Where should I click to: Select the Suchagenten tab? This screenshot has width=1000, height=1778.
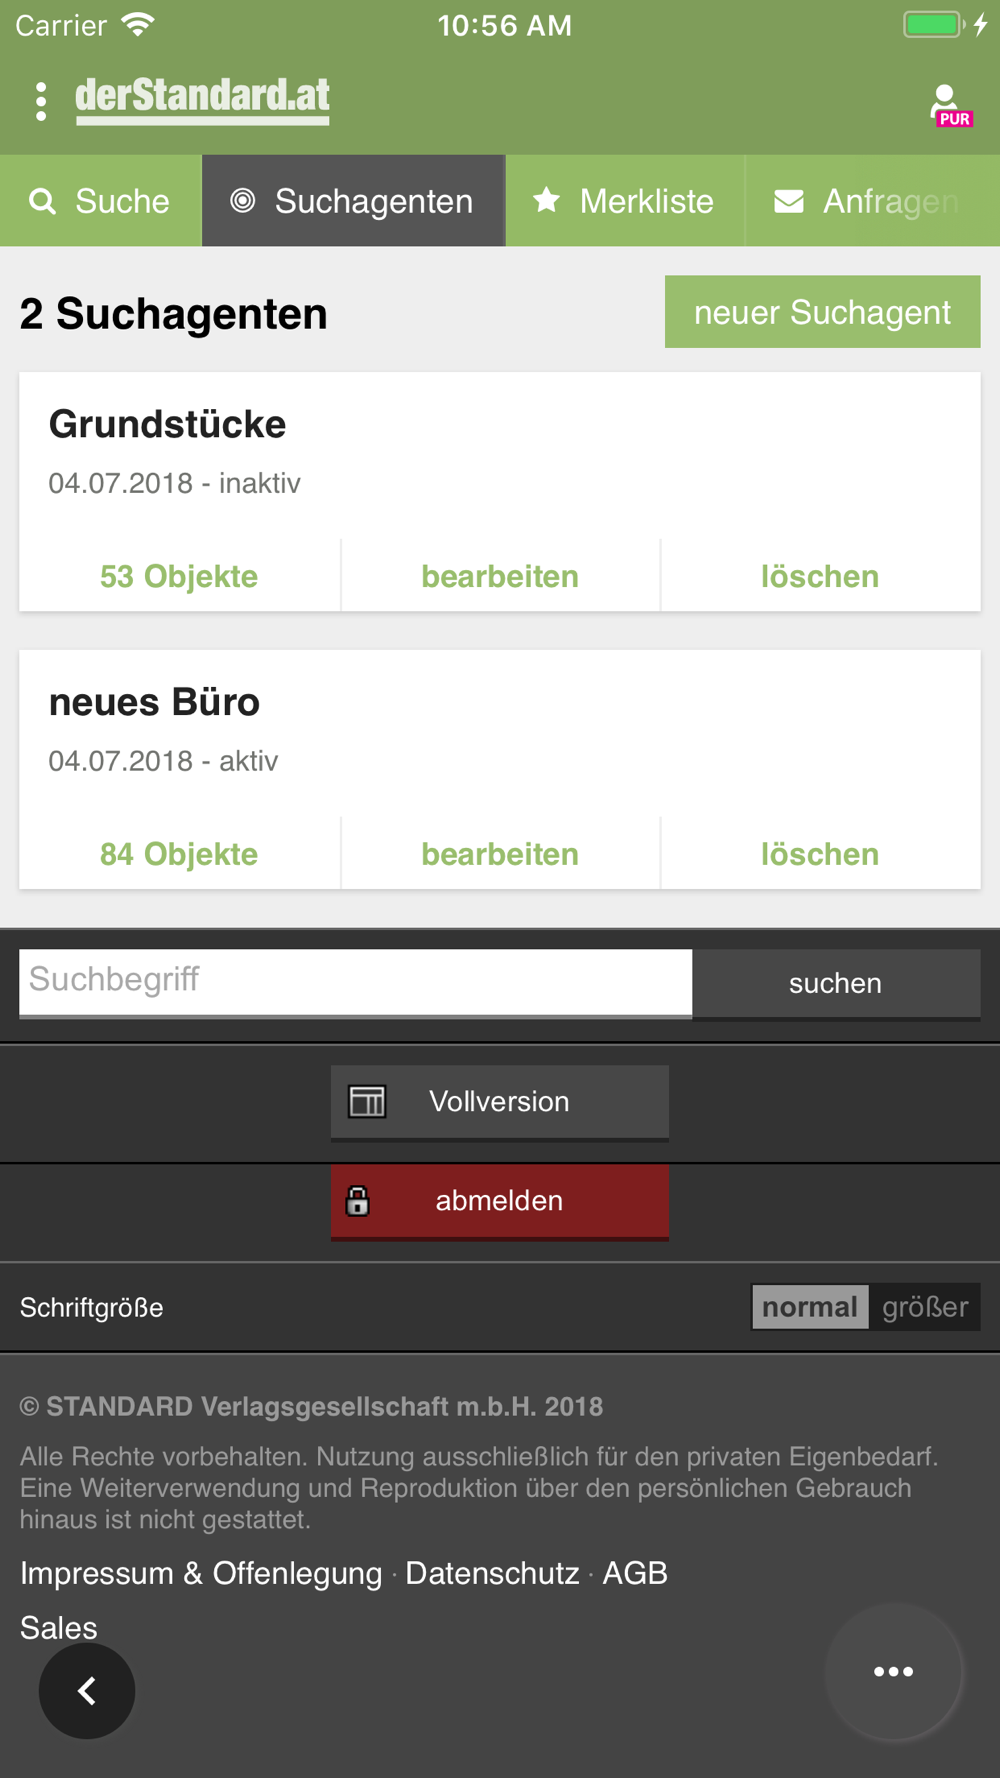point(353,201)
